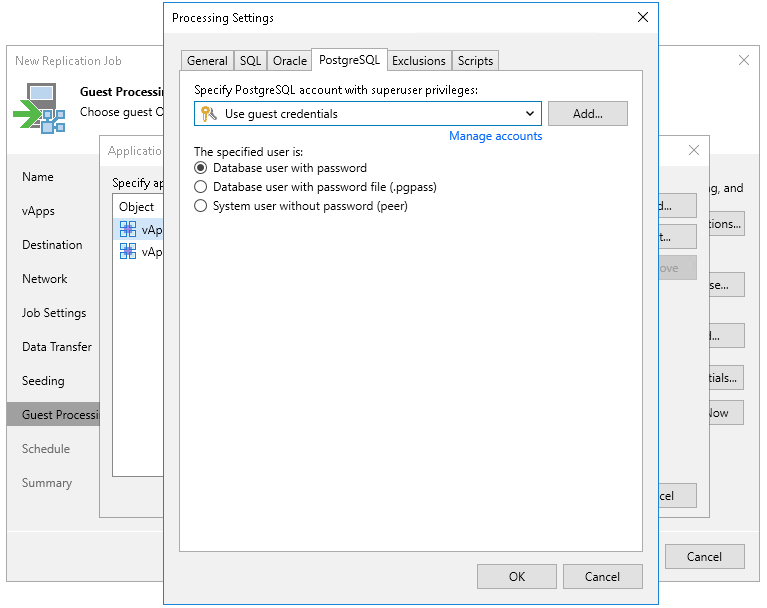
Task: Go to the Destination wizard step
Action: (52, 245)
